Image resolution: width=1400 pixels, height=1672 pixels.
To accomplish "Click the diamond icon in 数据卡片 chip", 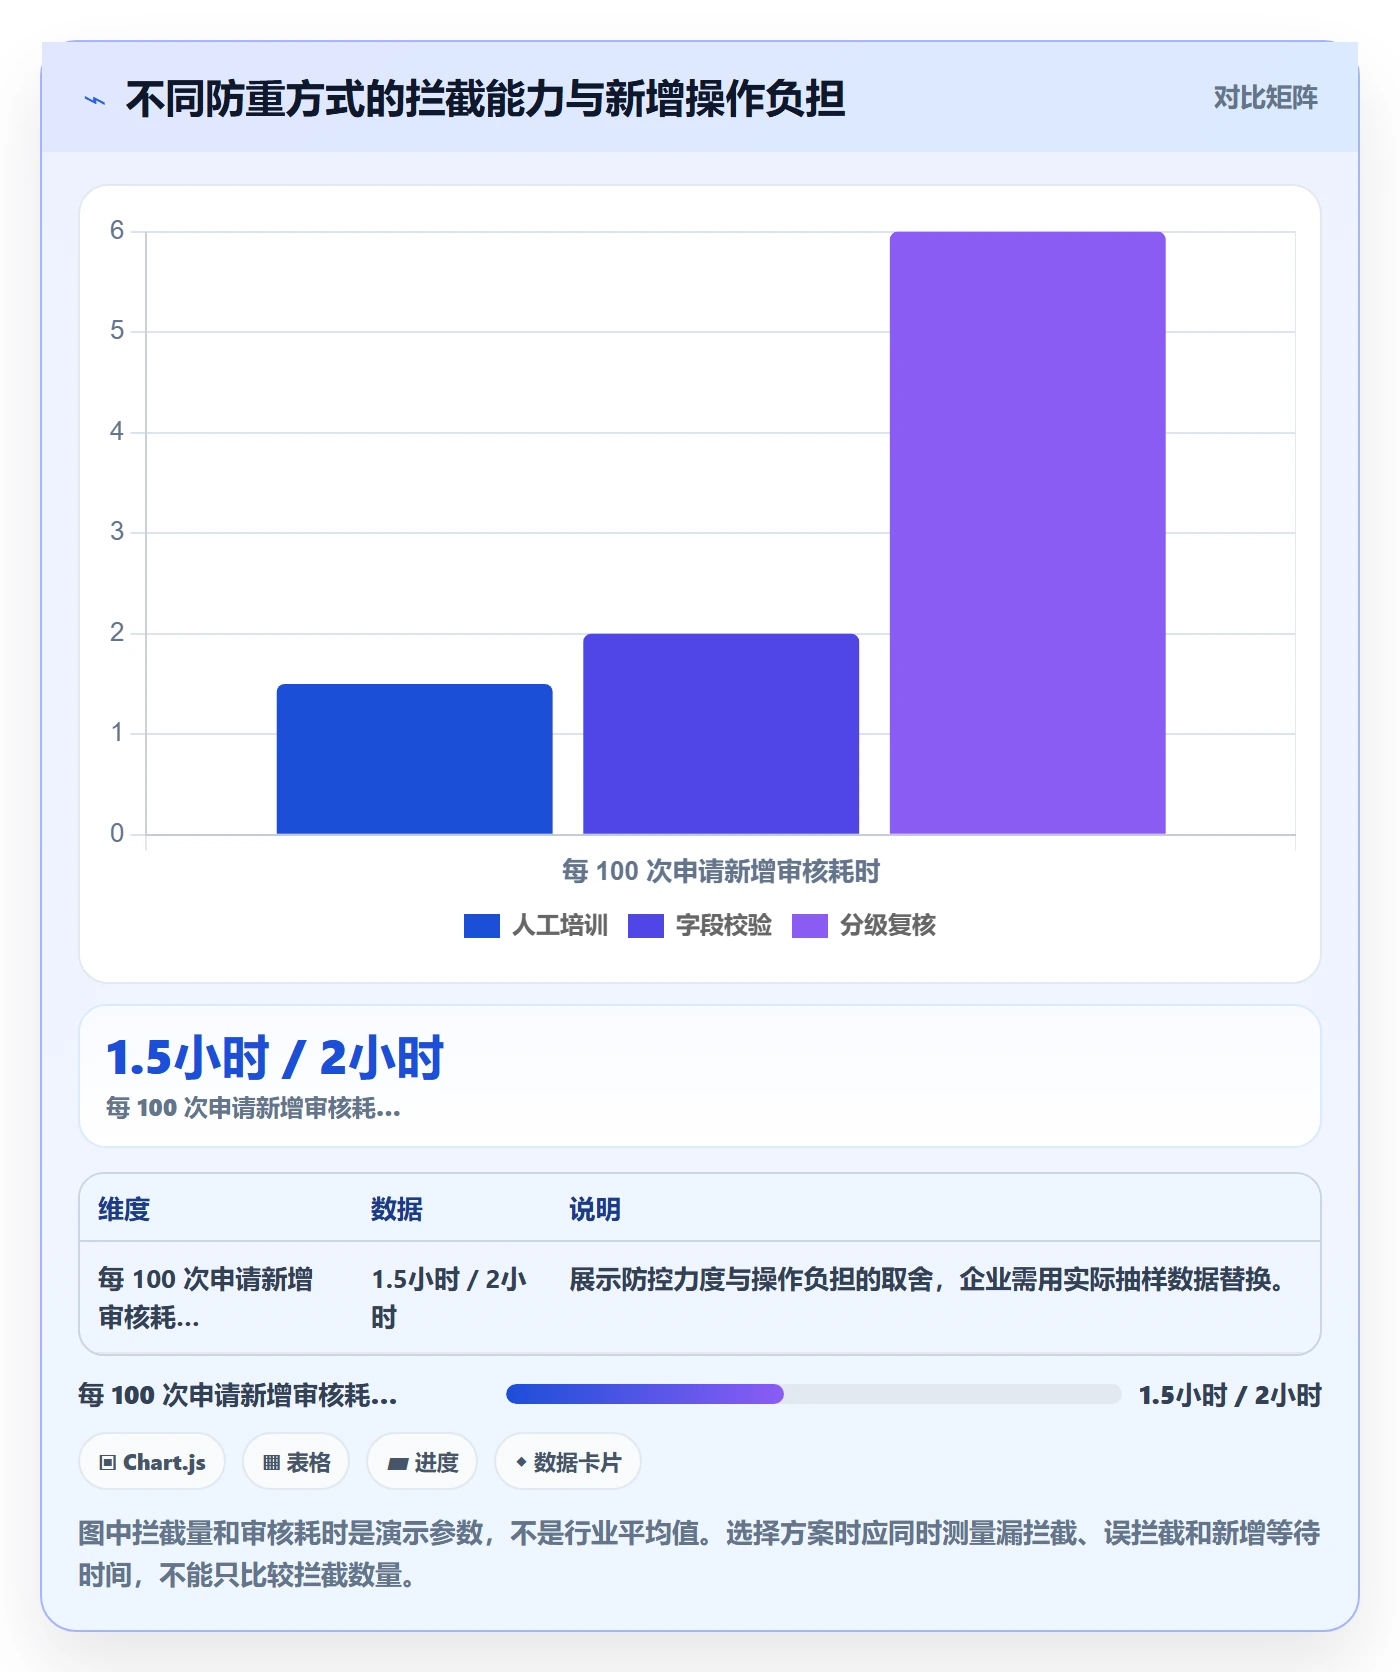I will (x=521, y=1462).
